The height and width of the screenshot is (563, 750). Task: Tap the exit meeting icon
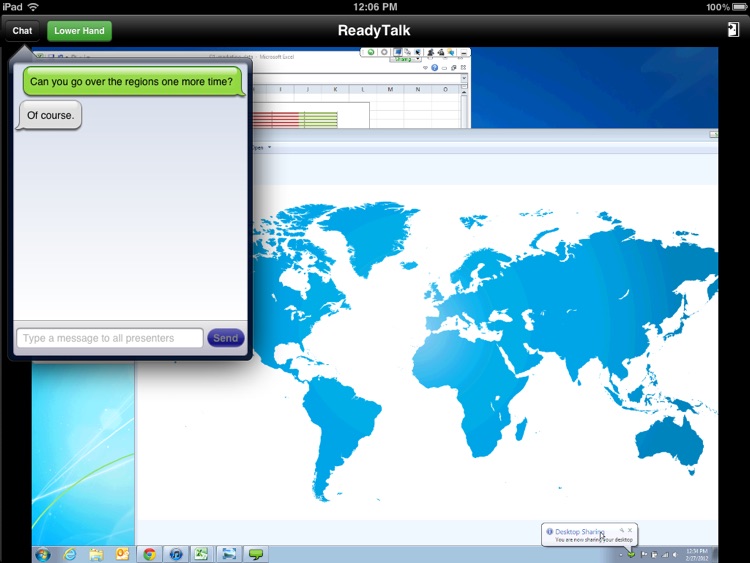tap(733, 30)
